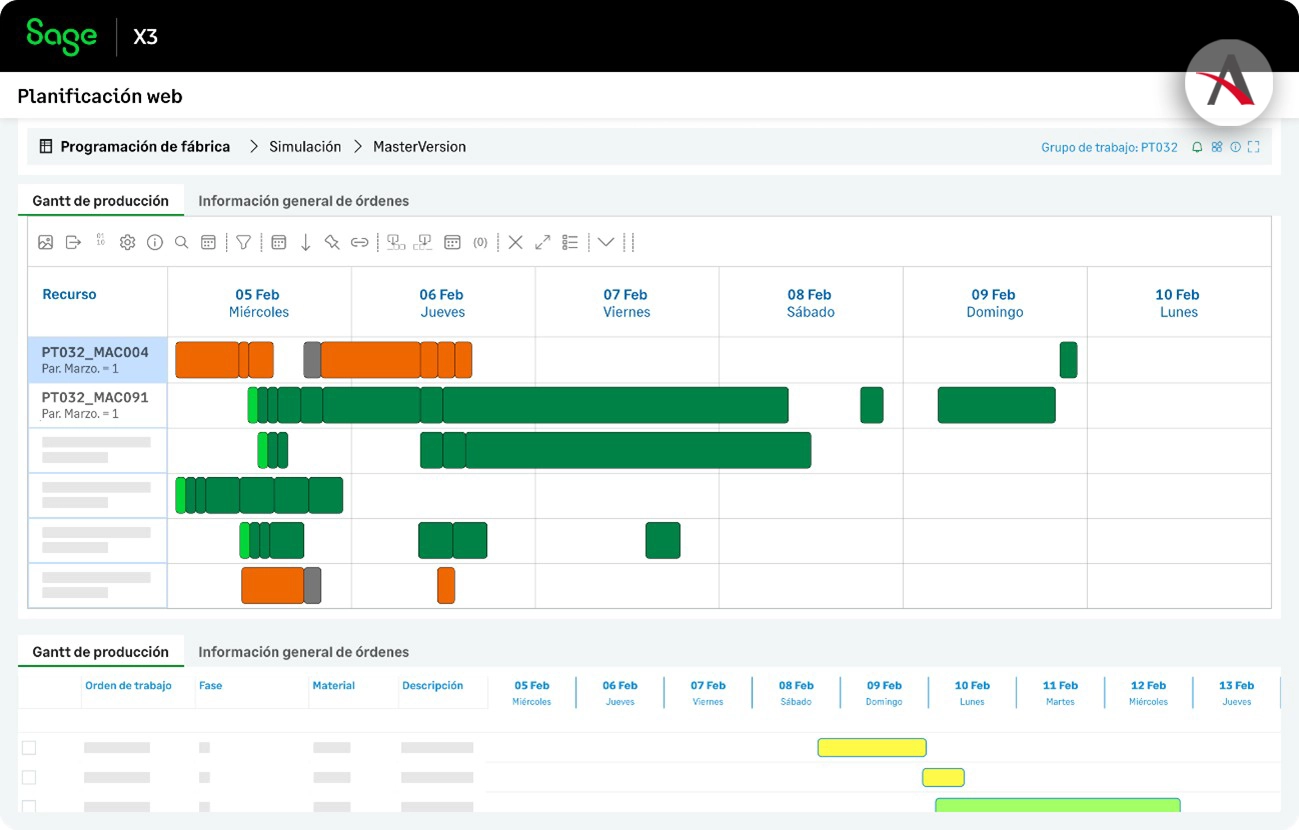1299x830 pixels.
Task: Open the settings gear in Gantt toolbar
Action: click(x=127, y=242)
